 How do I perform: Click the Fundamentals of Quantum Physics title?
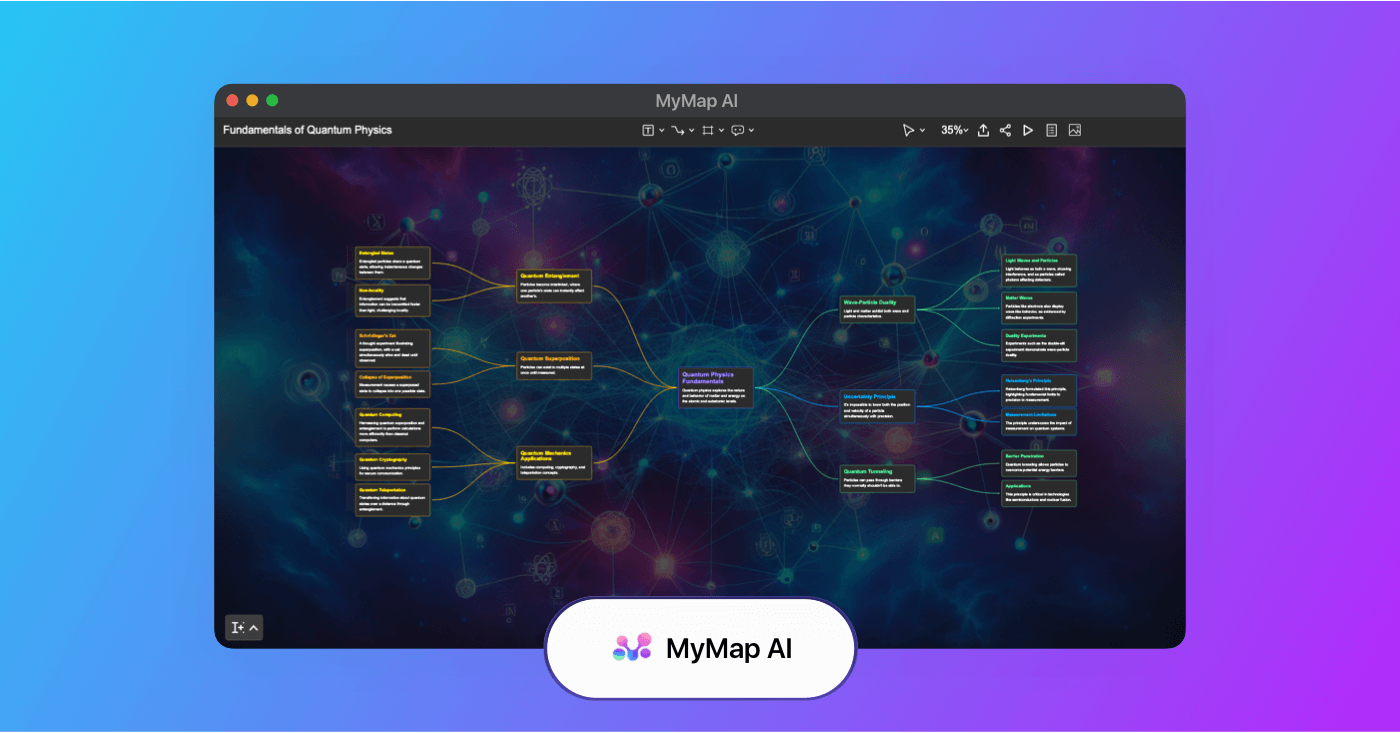307,130
